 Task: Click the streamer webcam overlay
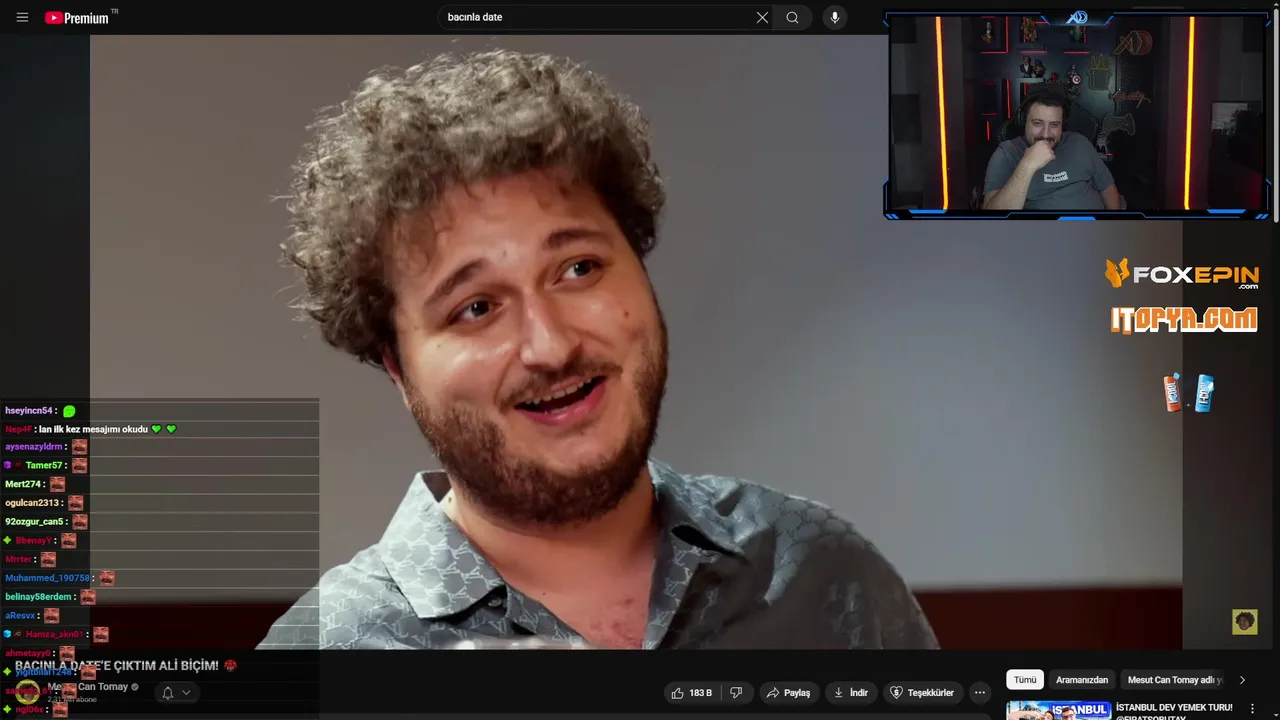click(x=1076, y=114)
